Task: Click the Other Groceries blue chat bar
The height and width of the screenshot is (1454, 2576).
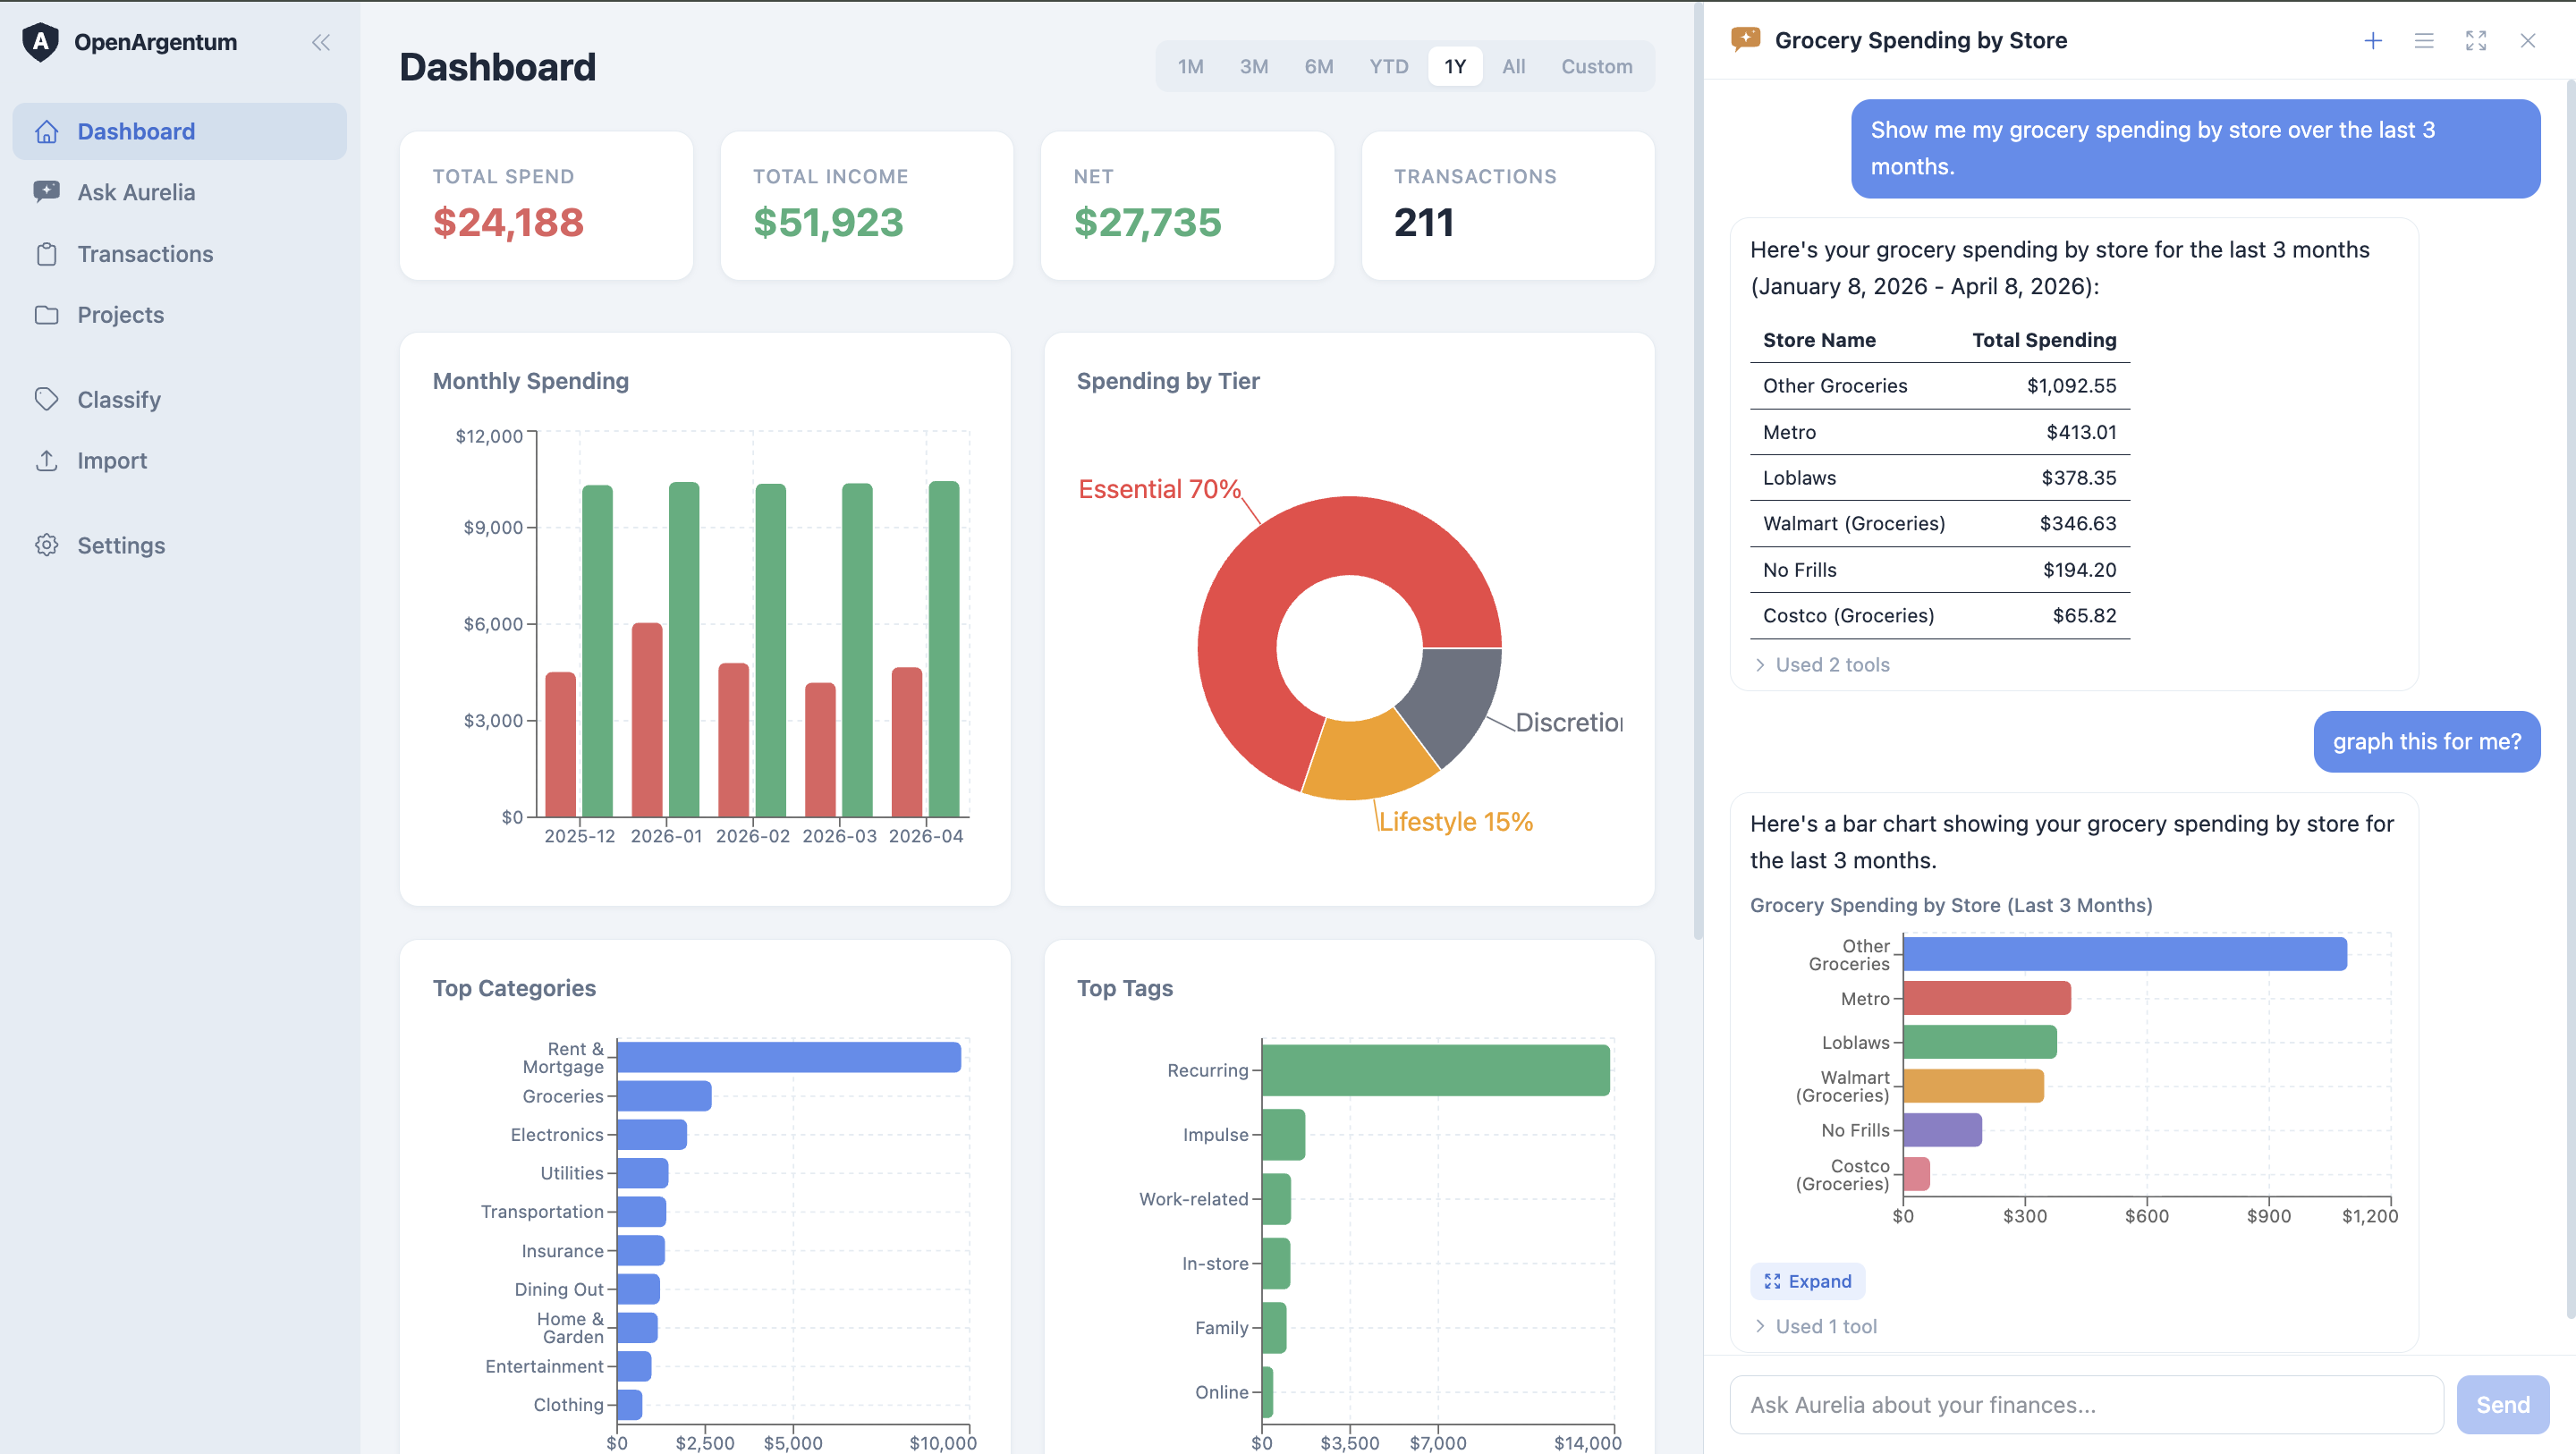Action: tap(2125, 954)
